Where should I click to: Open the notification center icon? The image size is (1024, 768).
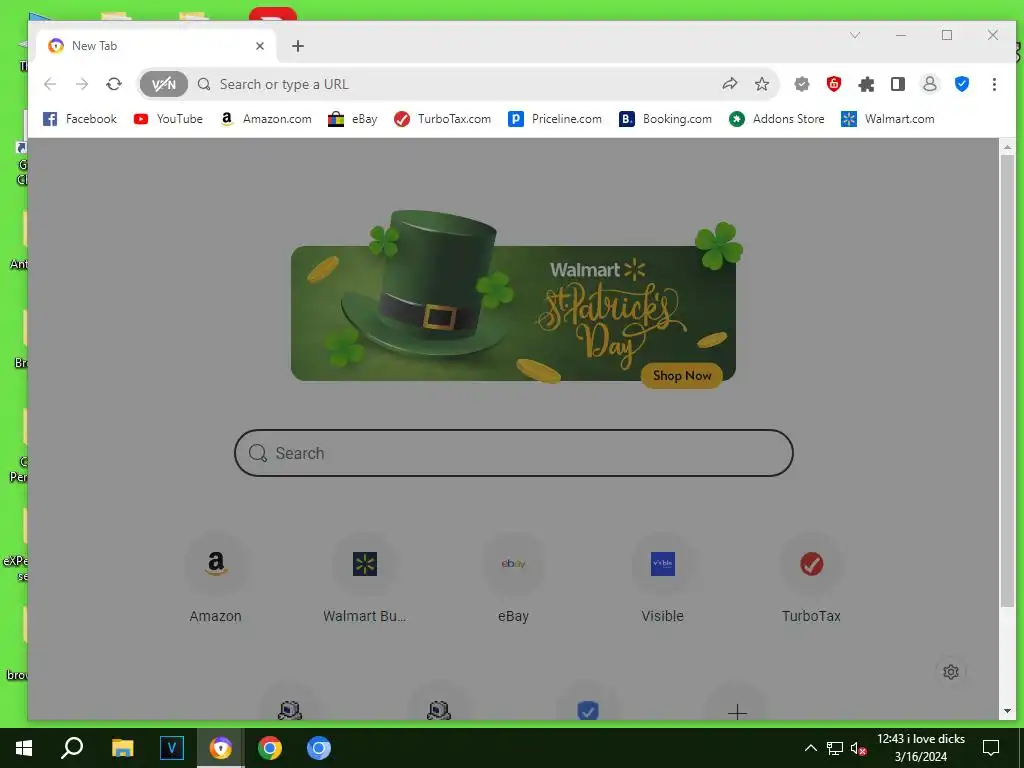pos(991,748)
